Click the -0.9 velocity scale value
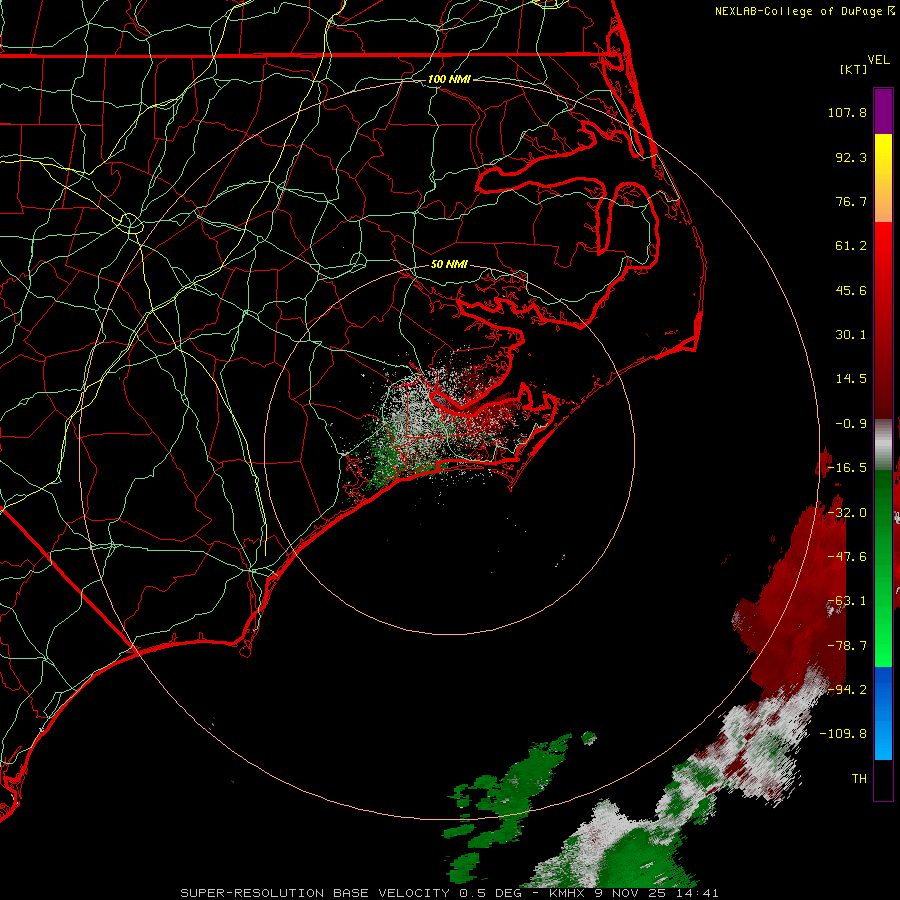Image resolution: width=900 pixels, height=900 pixels. click(x=851, y=424)
